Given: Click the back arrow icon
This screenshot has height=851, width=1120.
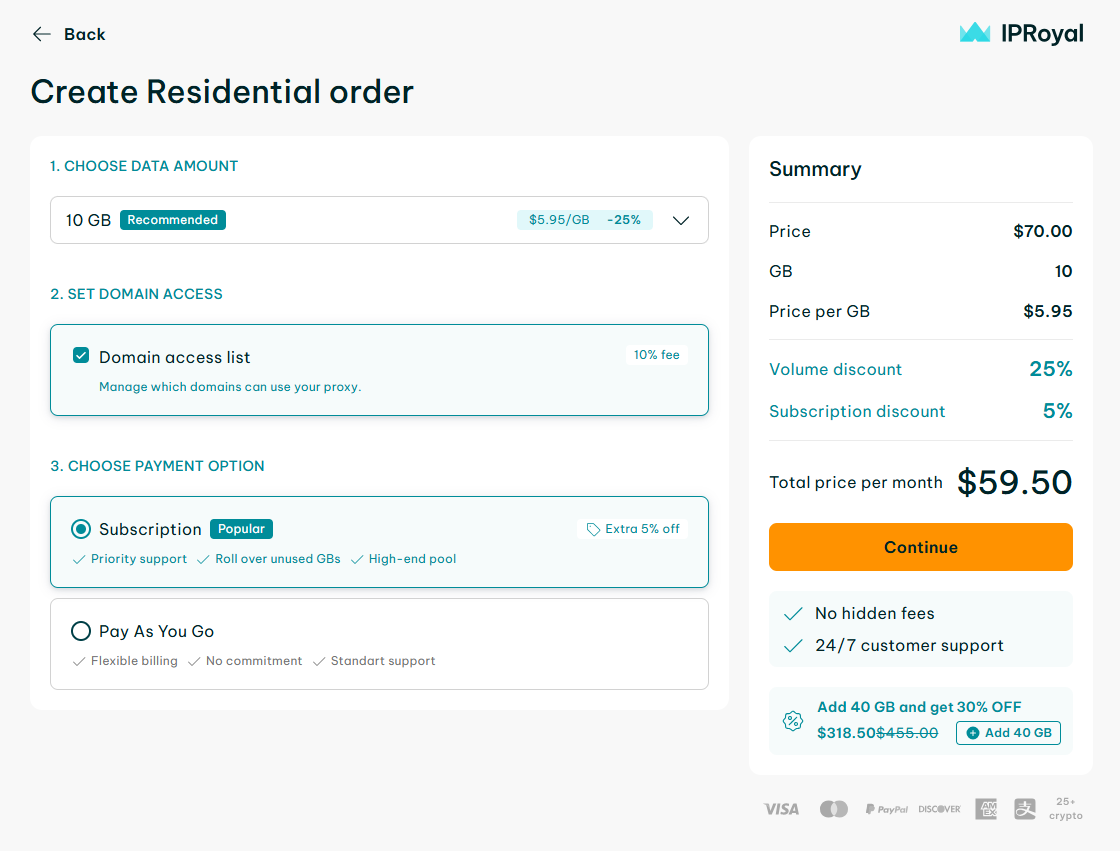Looking at the screenshot, I should click(41, 34).
